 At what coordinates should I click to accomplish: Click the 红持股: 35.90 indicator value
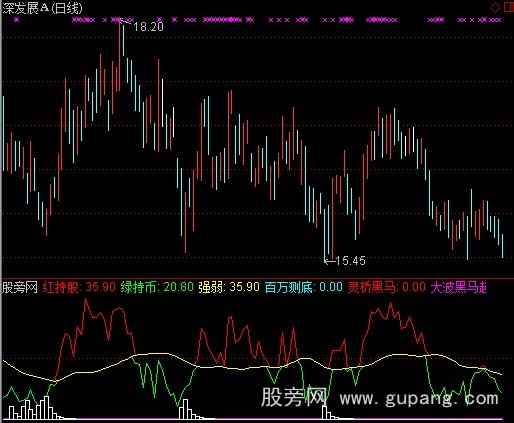[79, 287]
